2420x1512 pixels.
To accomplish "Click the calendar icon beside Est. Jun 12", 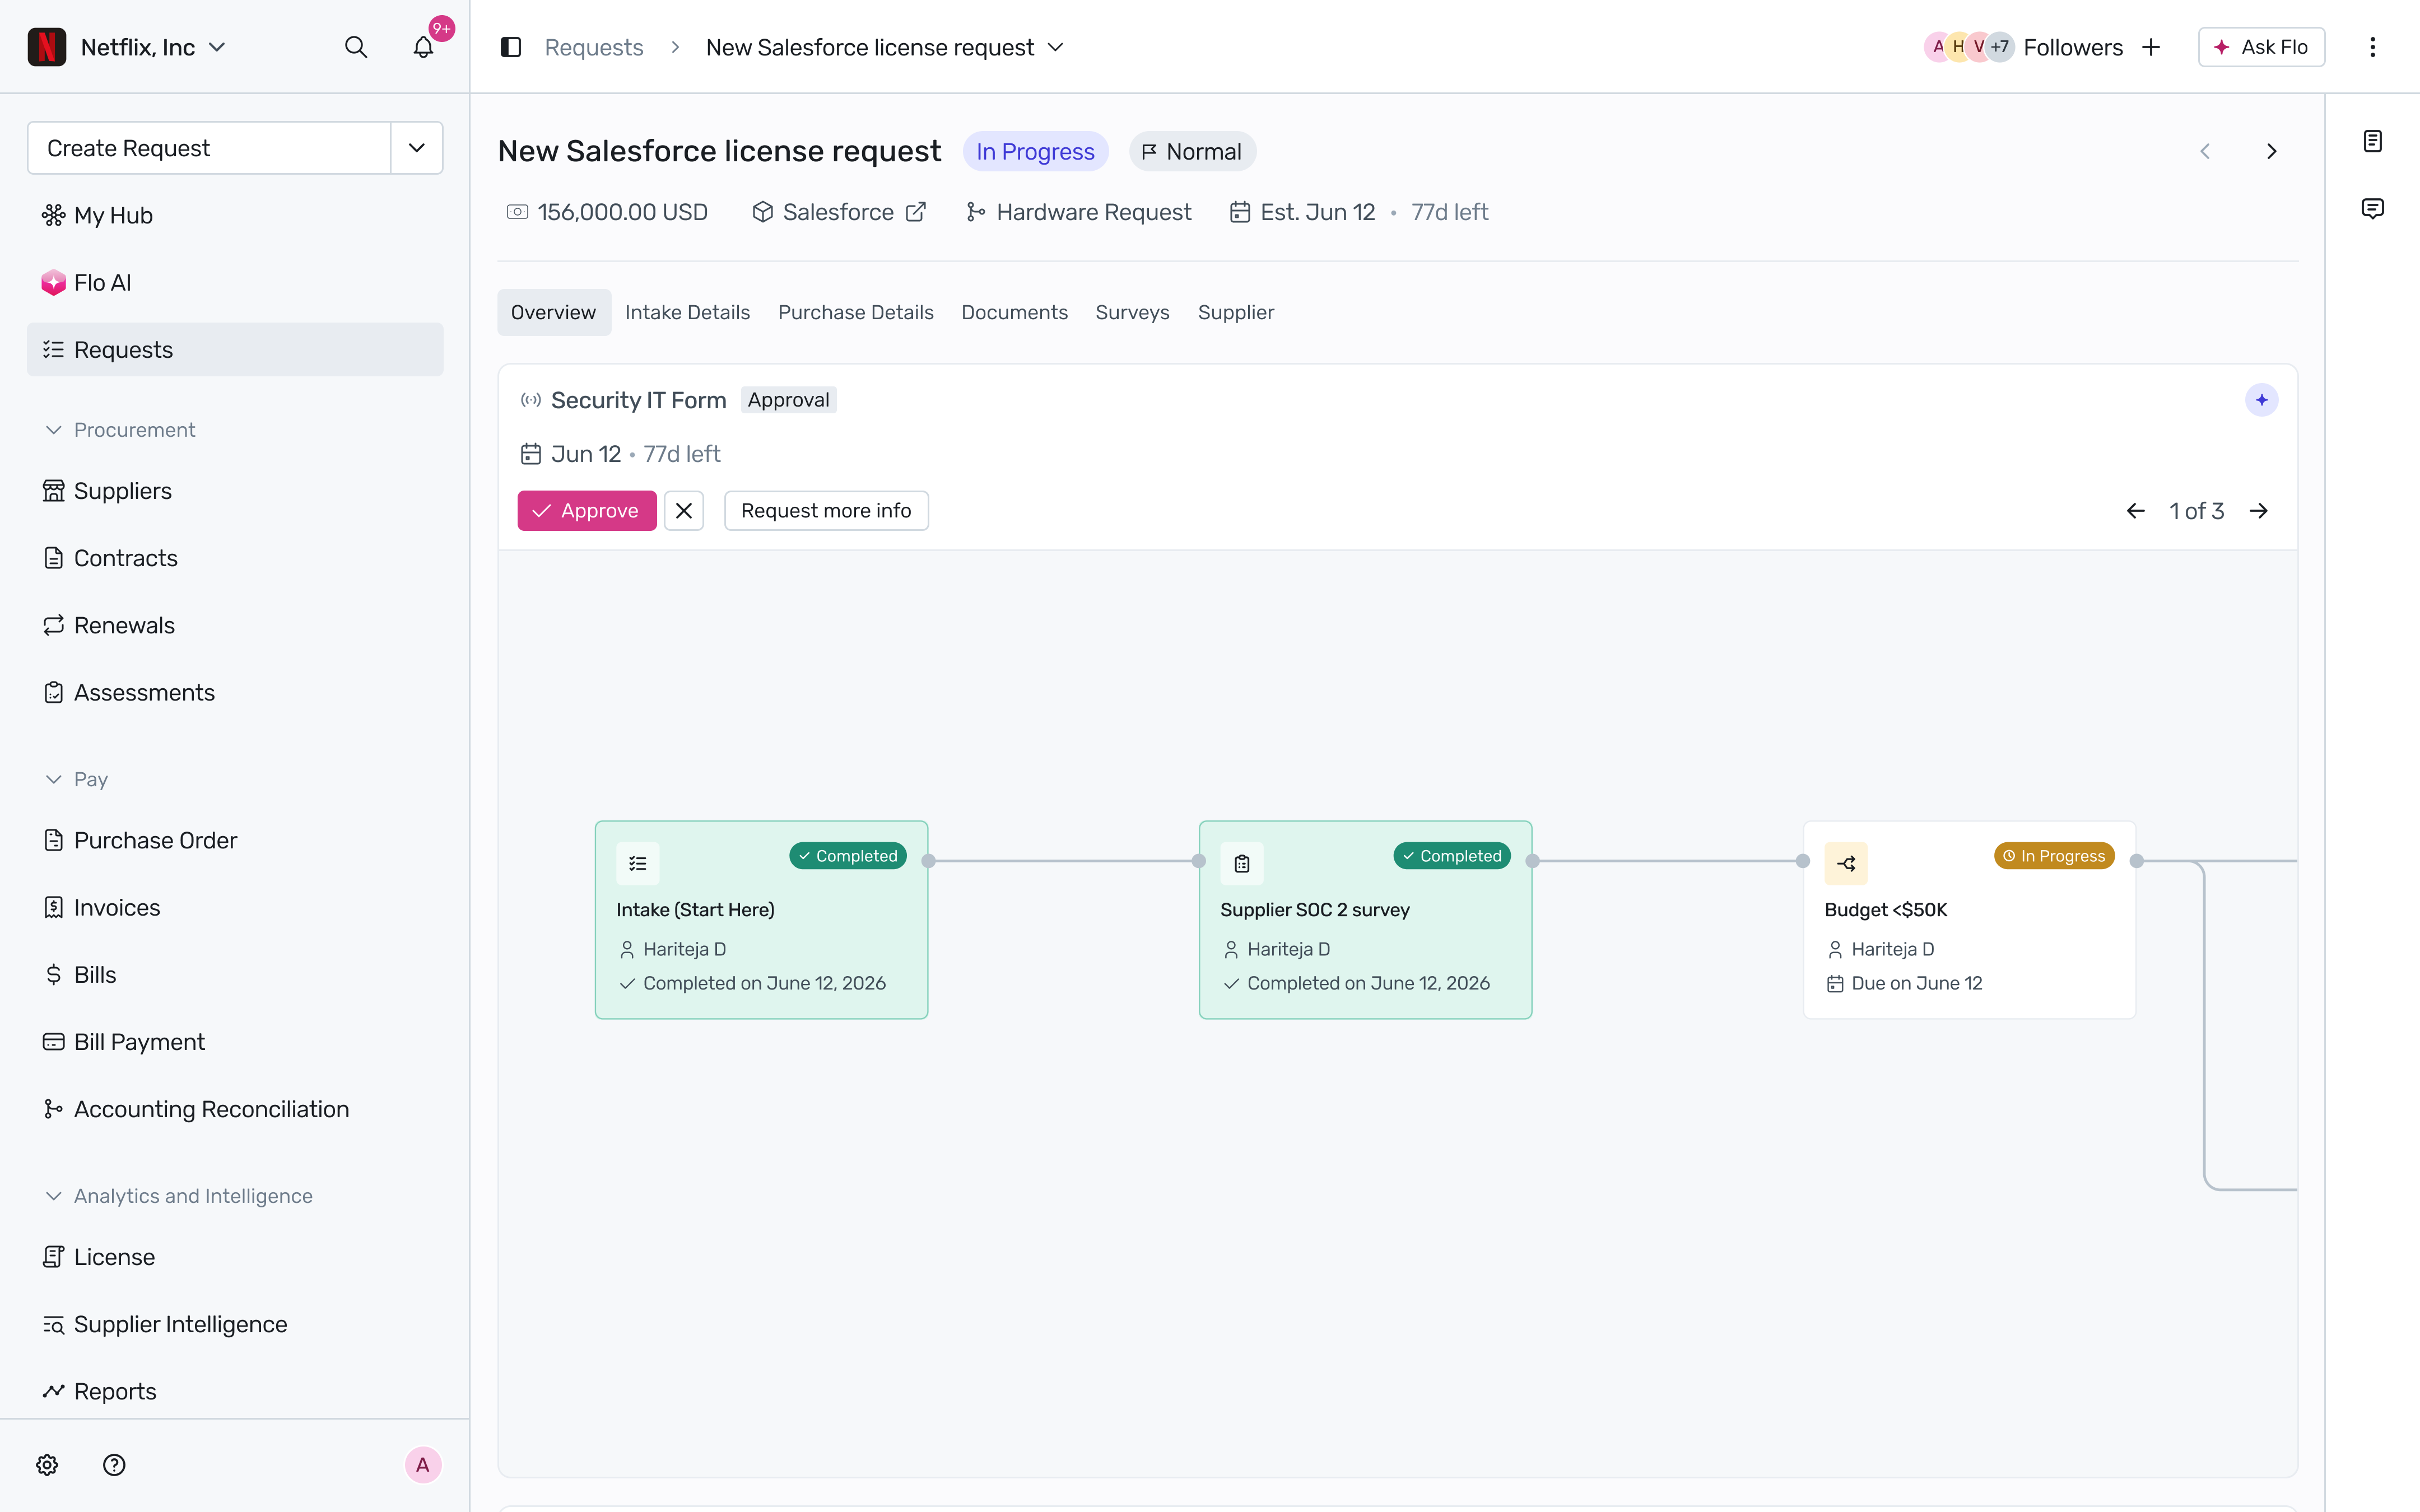I will tap(1240, 212).
